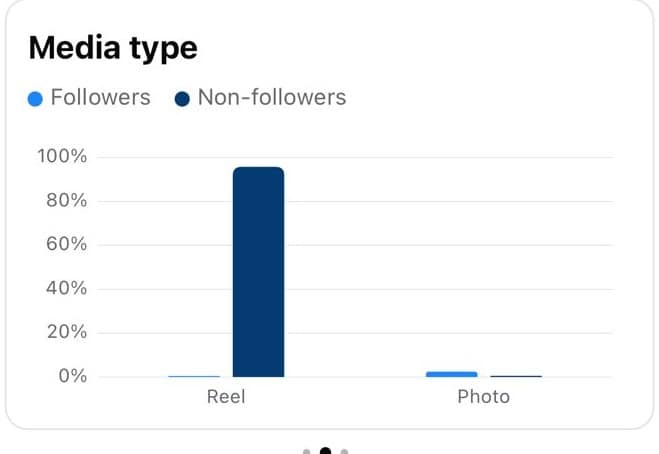The height and width of the screenshot is (454, 659).
Task: Tap the thin Non-followers bar for Photo
Action: point(516,376)
